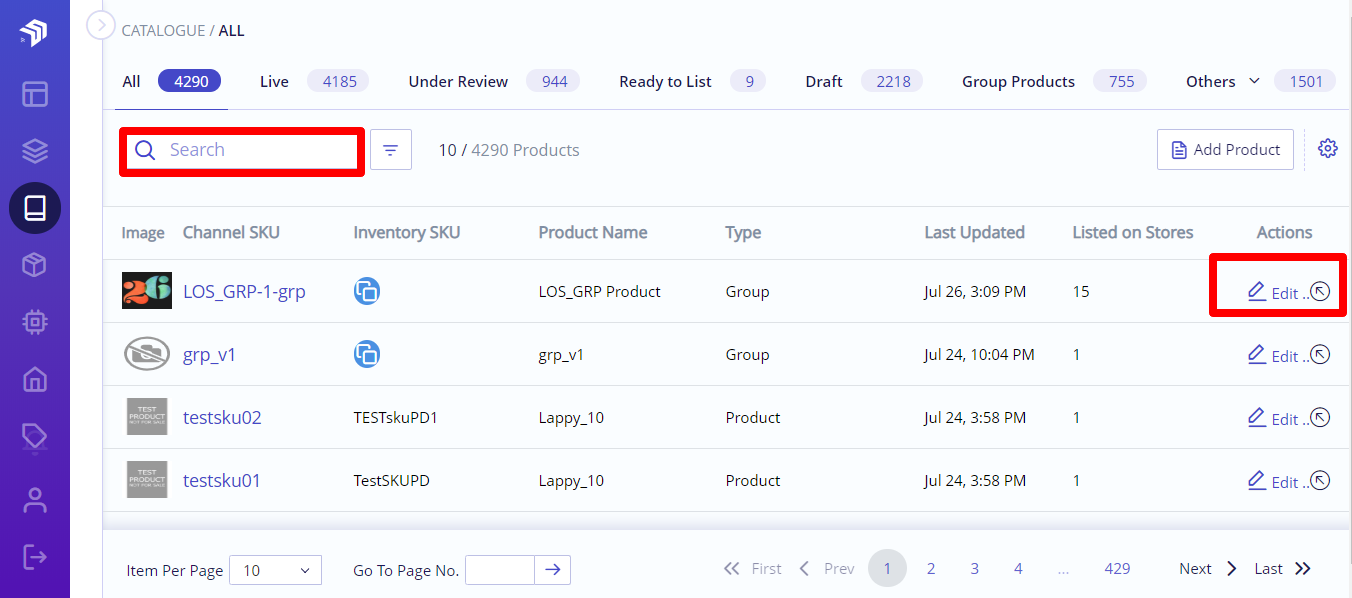Switch to Under Review tab
This screenshot has height=598, width=1352.
click(495, 81)
